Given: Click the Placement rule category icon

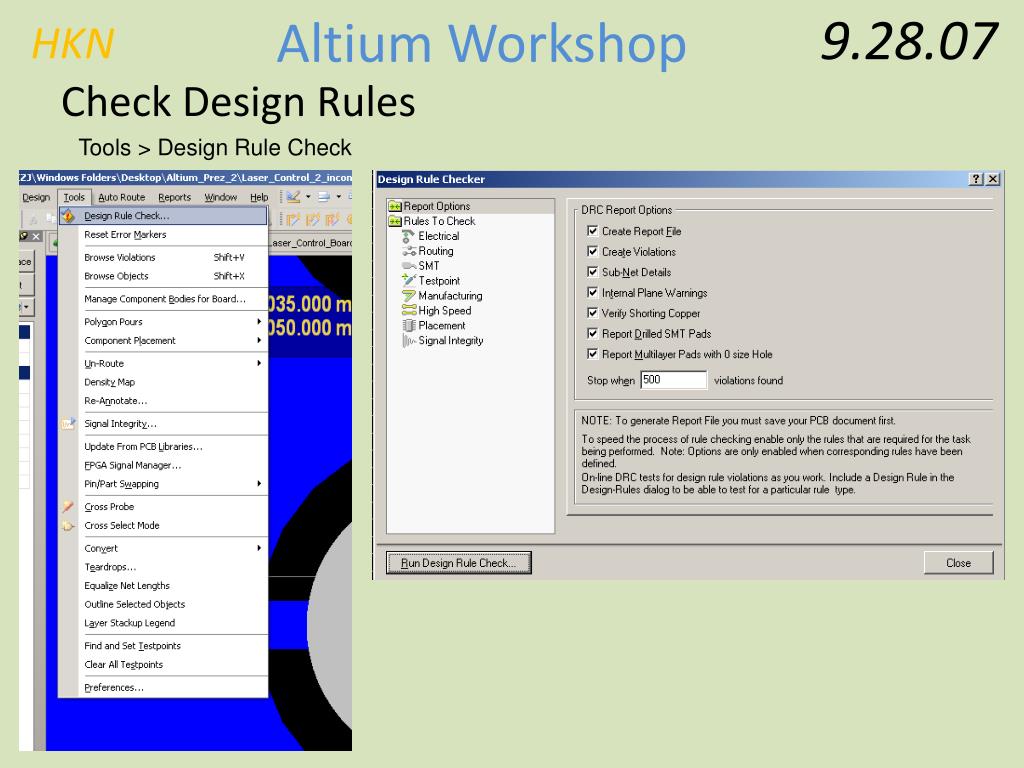Looking at the screenshot, I should click(x=409, y=326).
